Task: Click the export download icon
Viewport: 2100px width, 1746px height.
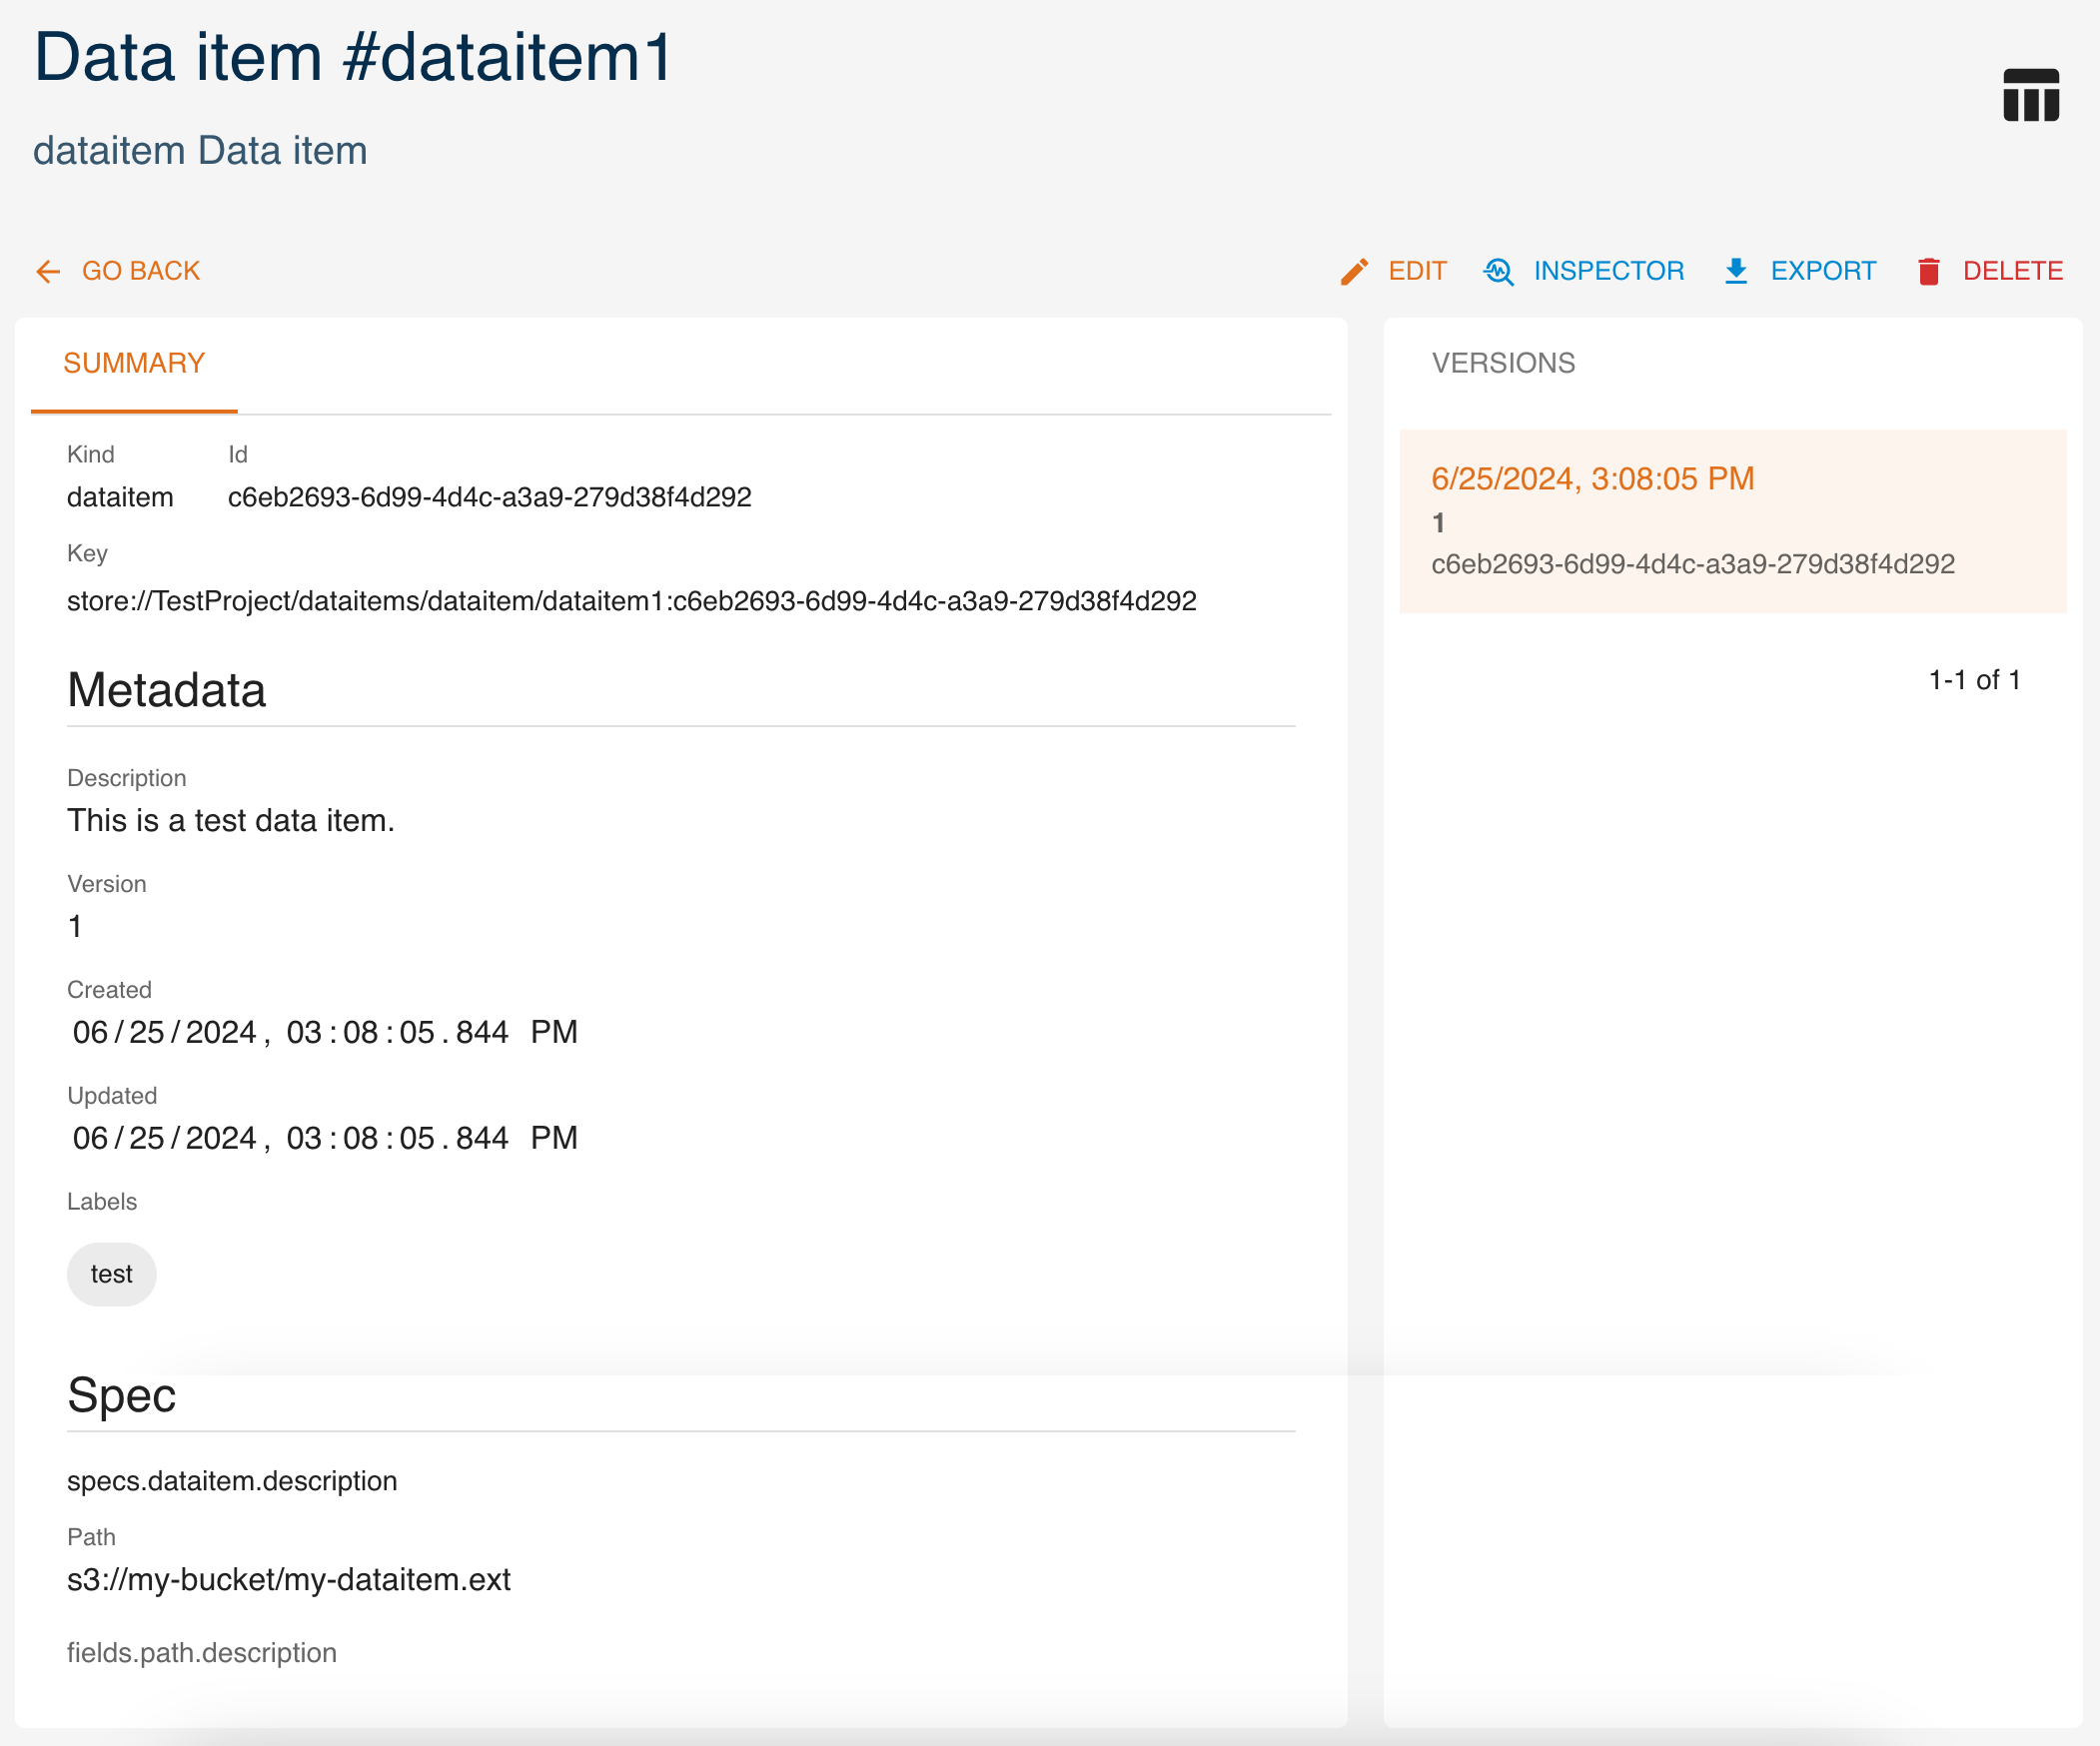Action: point(1736,271)
